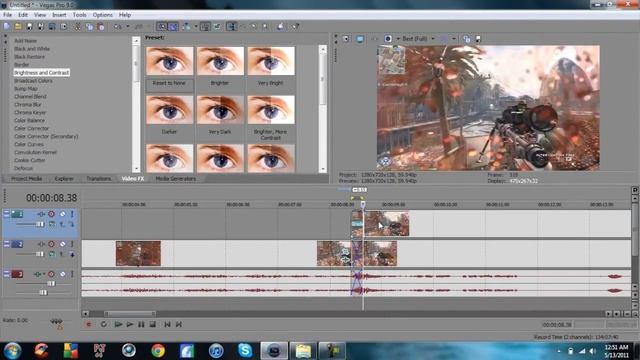Open Google Chrome from the taskbar
Image resolution: width=640 pixels, height=360 pixels.
158,351
